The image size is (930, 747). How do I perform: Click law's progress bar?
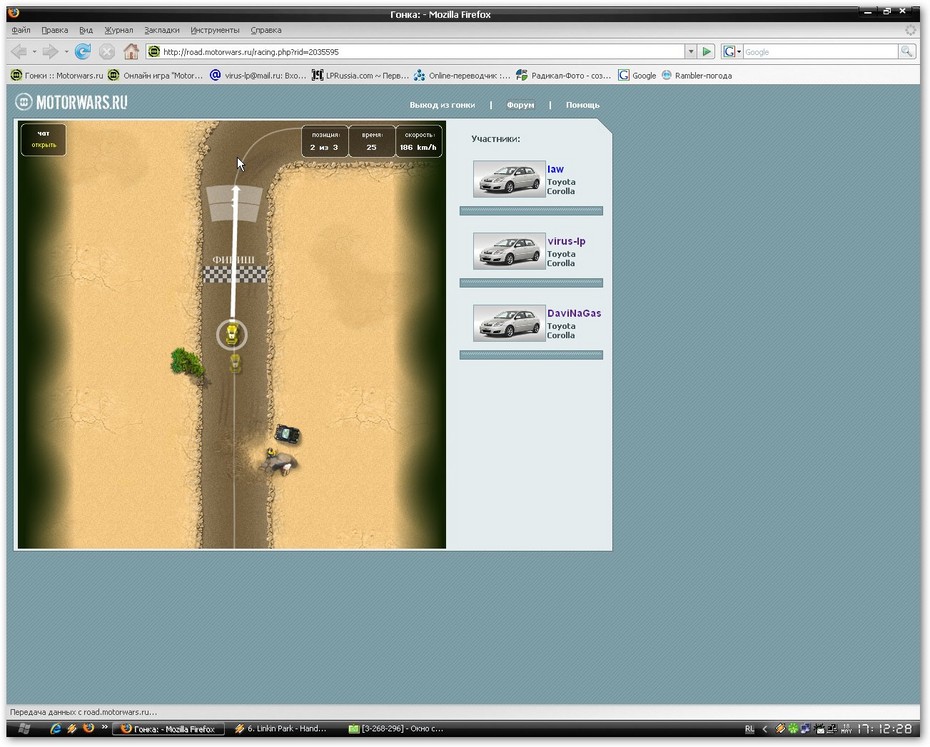[x=531, y=211]
